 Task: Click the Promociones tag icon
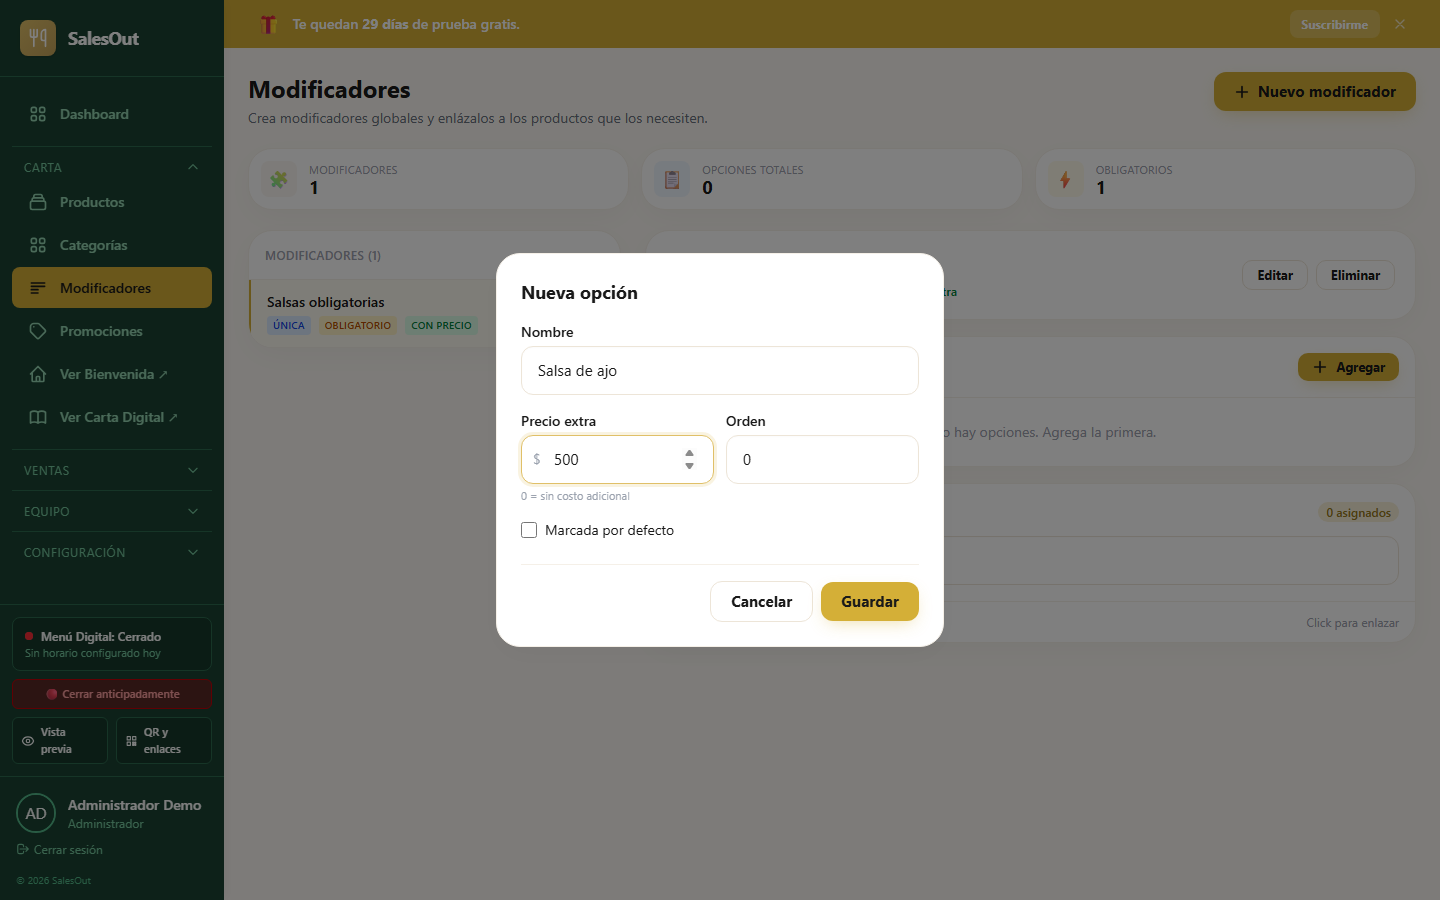pos(38,331)
